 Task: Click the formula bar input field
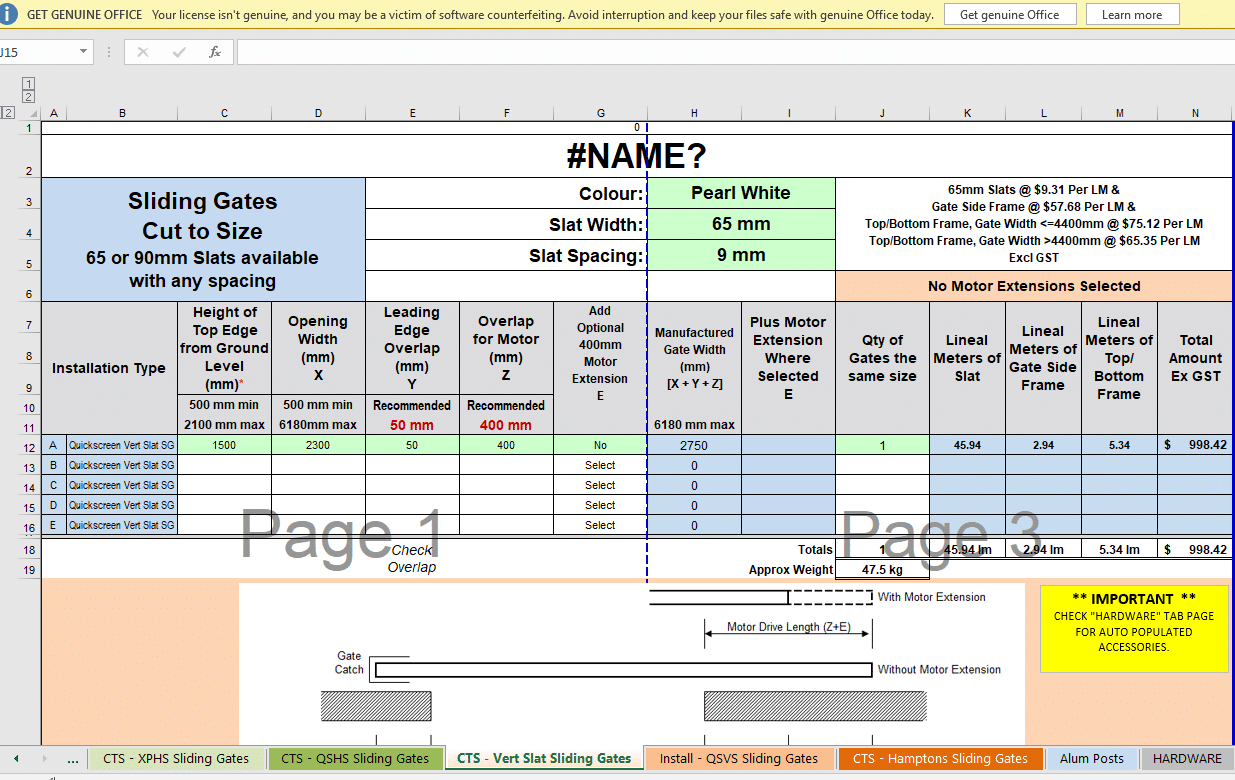pyautogui.click(x=735, y=52)
